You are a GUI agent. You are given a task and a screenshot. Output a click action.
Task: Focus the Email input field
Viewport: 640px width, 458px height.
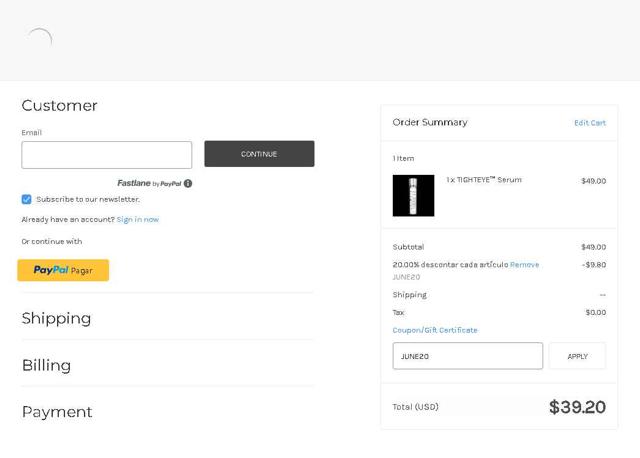107,155
